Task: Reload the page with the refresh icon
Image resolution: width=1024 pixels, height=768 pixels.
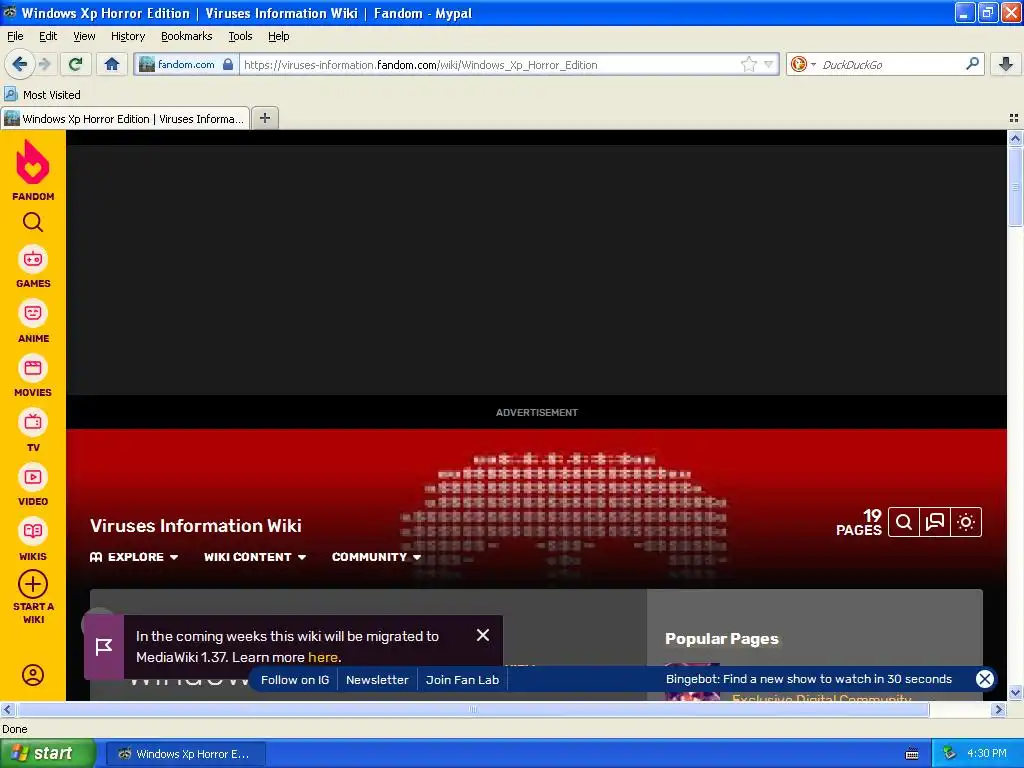Action: (x=76, y=64)
